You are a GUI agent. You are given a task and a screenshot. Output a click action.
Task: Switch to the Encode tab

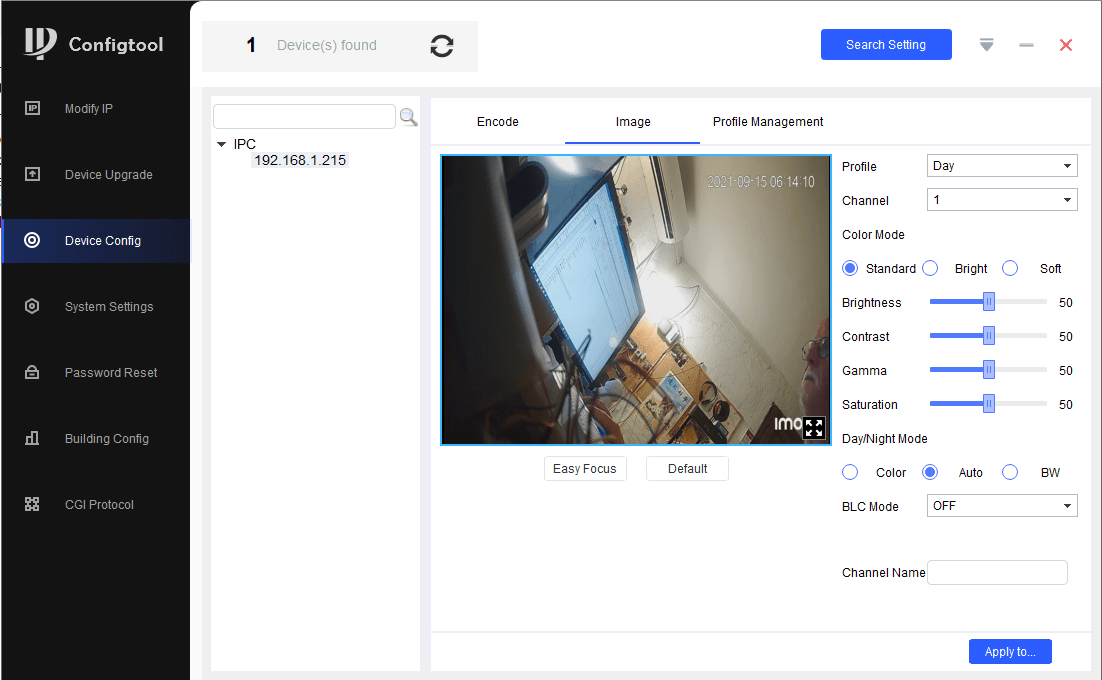pyautogui.click(x=497, y=122)
